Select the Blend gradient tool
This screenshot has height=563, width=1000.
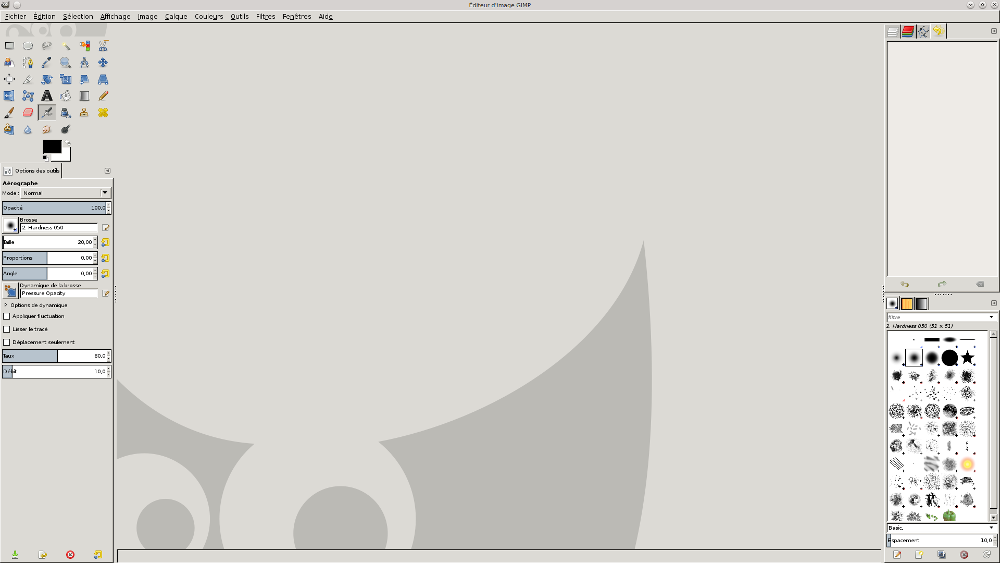pos(84,96)
